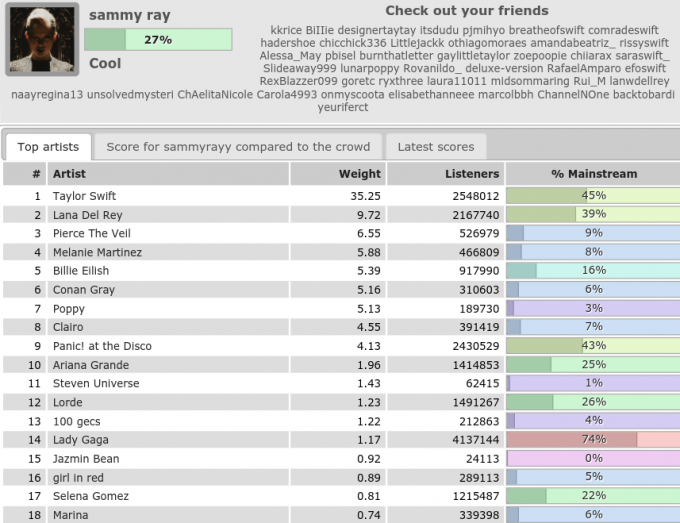Image resolution: width=680 pixels, height=523 pixels.
Task: Open friend link backtobardi
Action: 644,94
